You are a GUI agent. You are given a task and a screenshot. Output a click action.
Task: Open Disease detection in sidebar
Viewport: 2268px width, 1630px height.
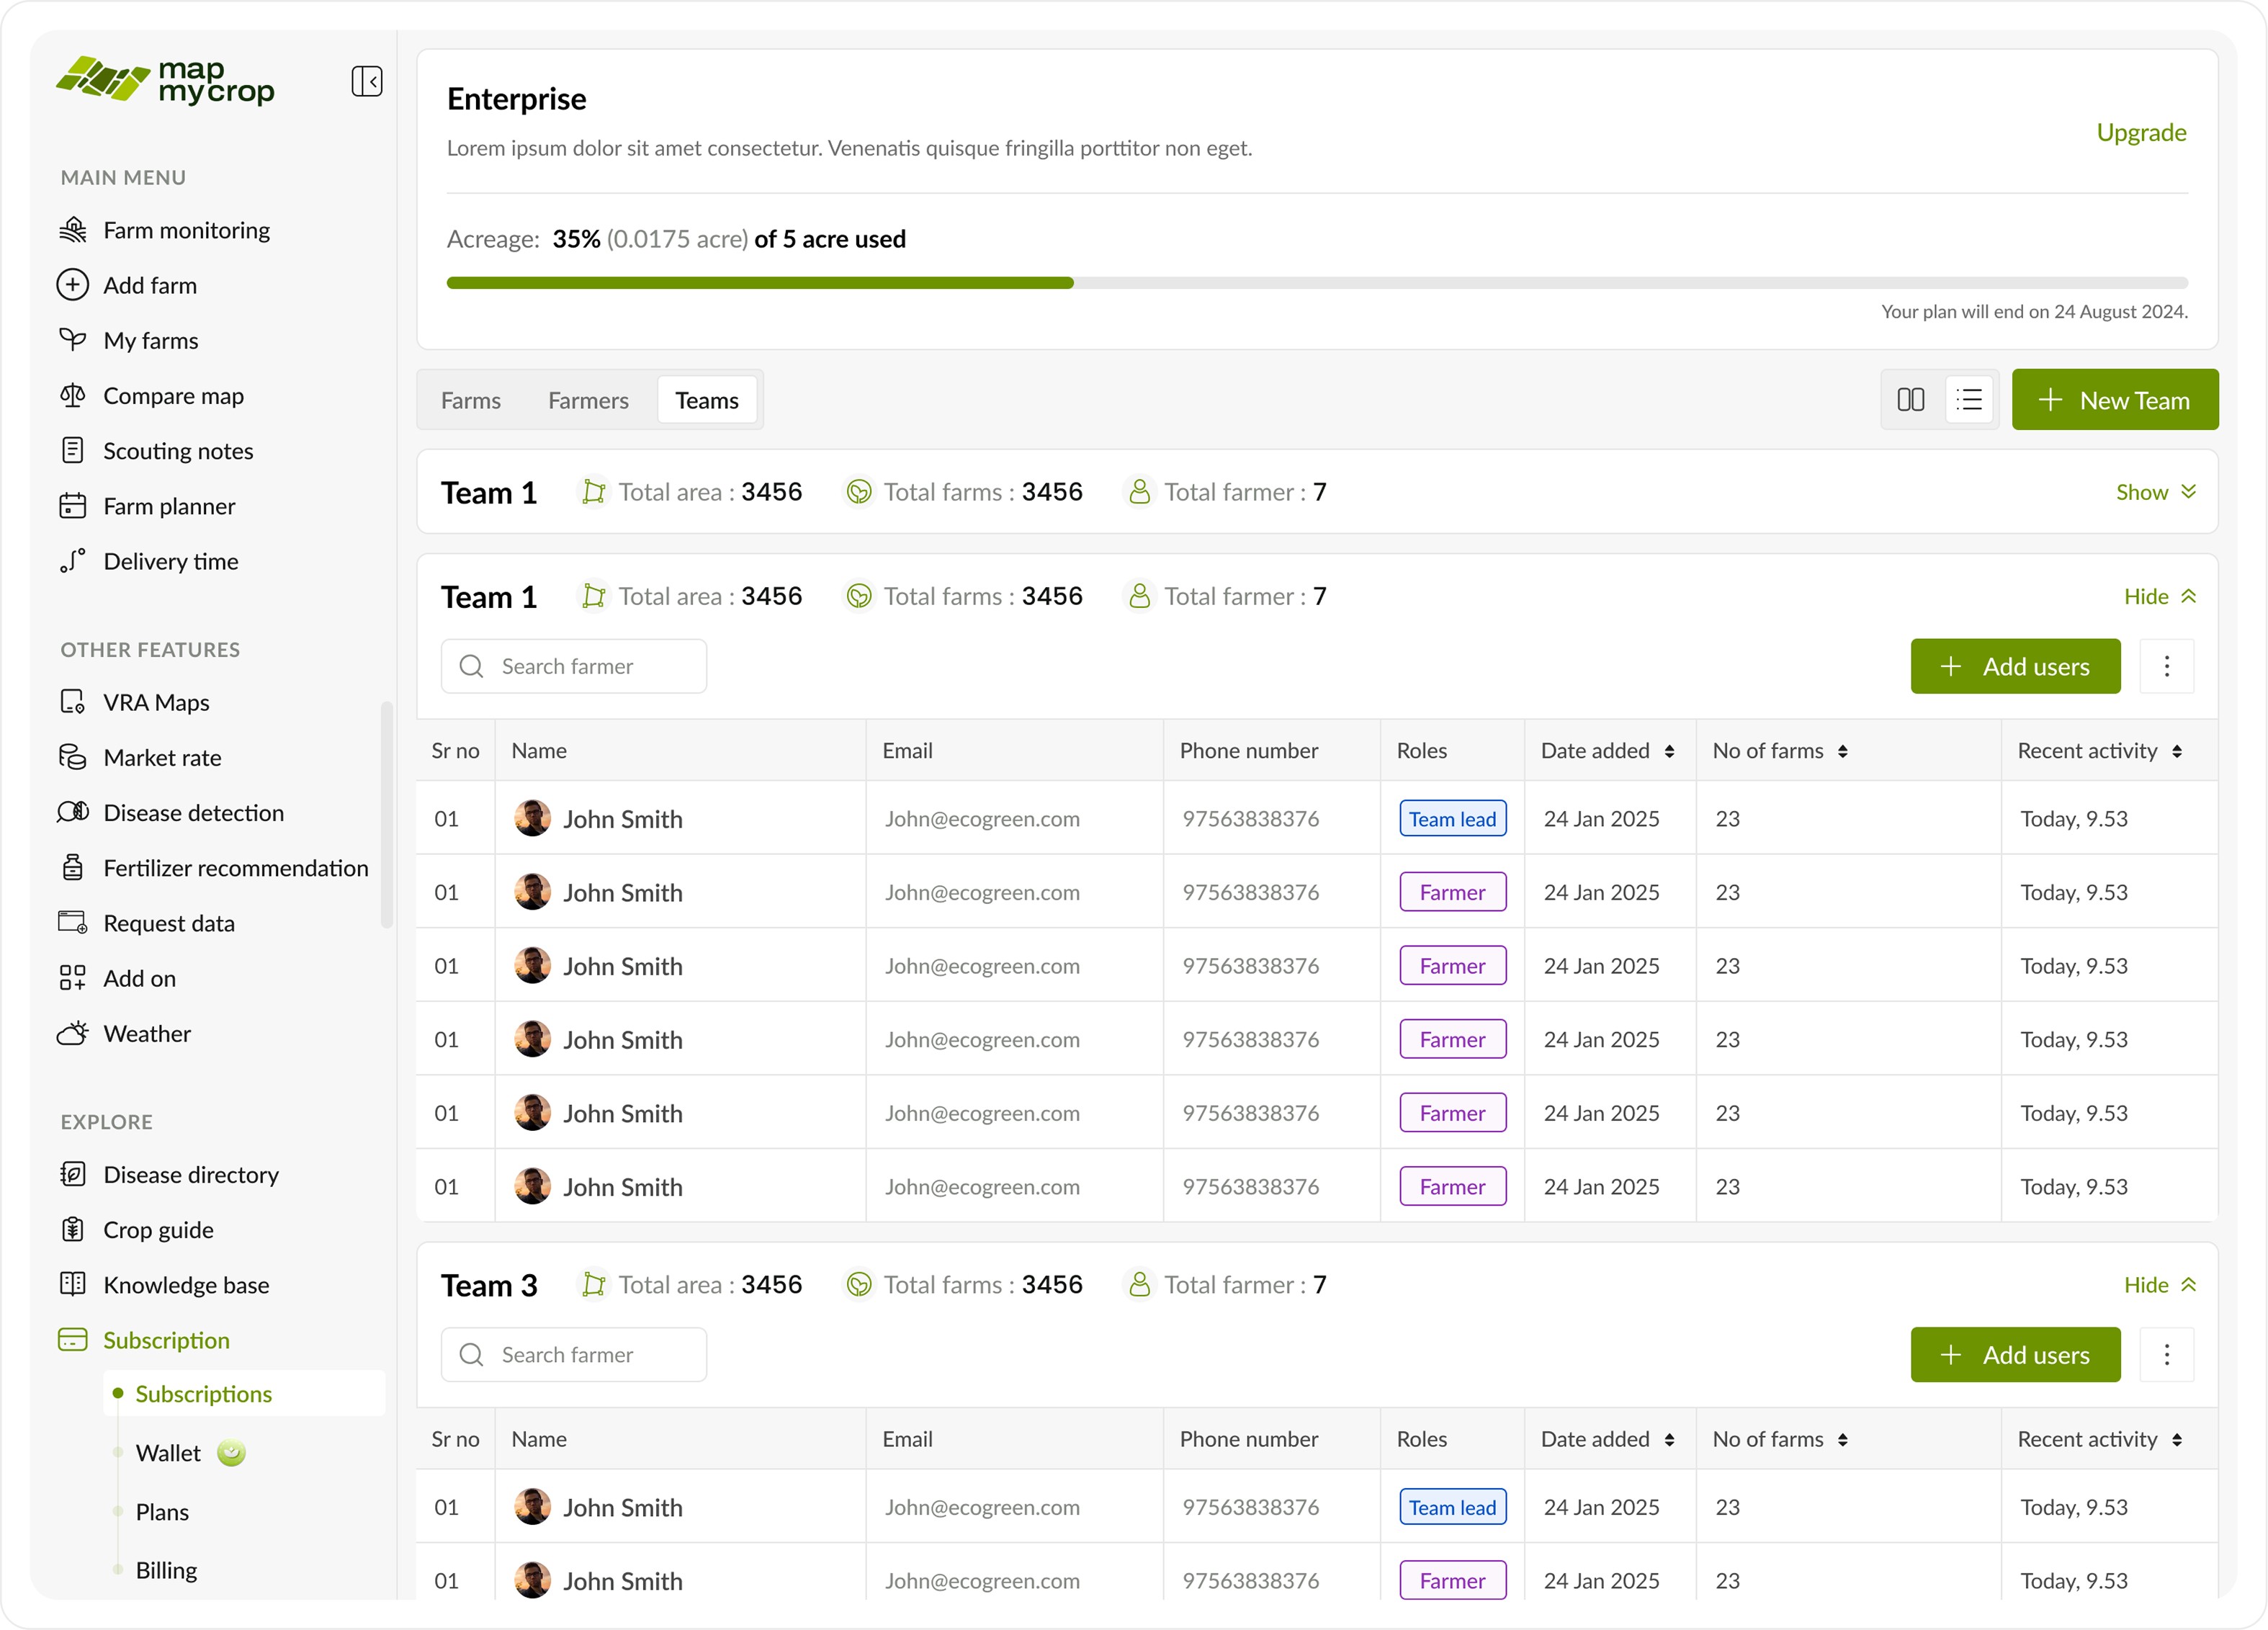(193, 813)
